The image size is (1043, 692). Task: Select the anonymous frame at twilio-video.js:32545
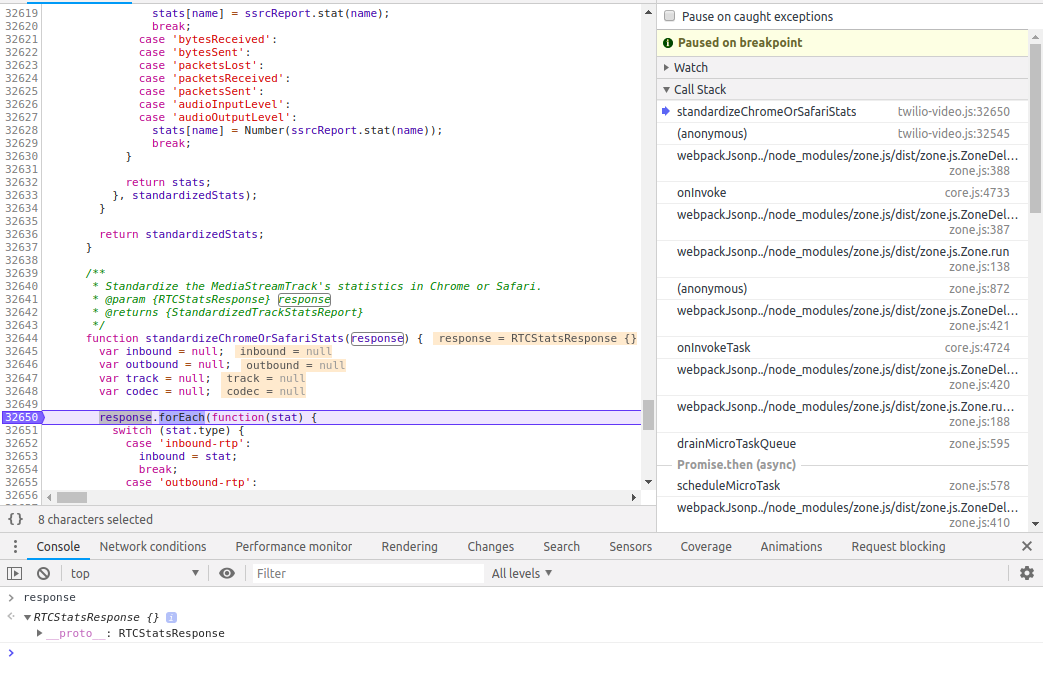[x=841, y=134]
